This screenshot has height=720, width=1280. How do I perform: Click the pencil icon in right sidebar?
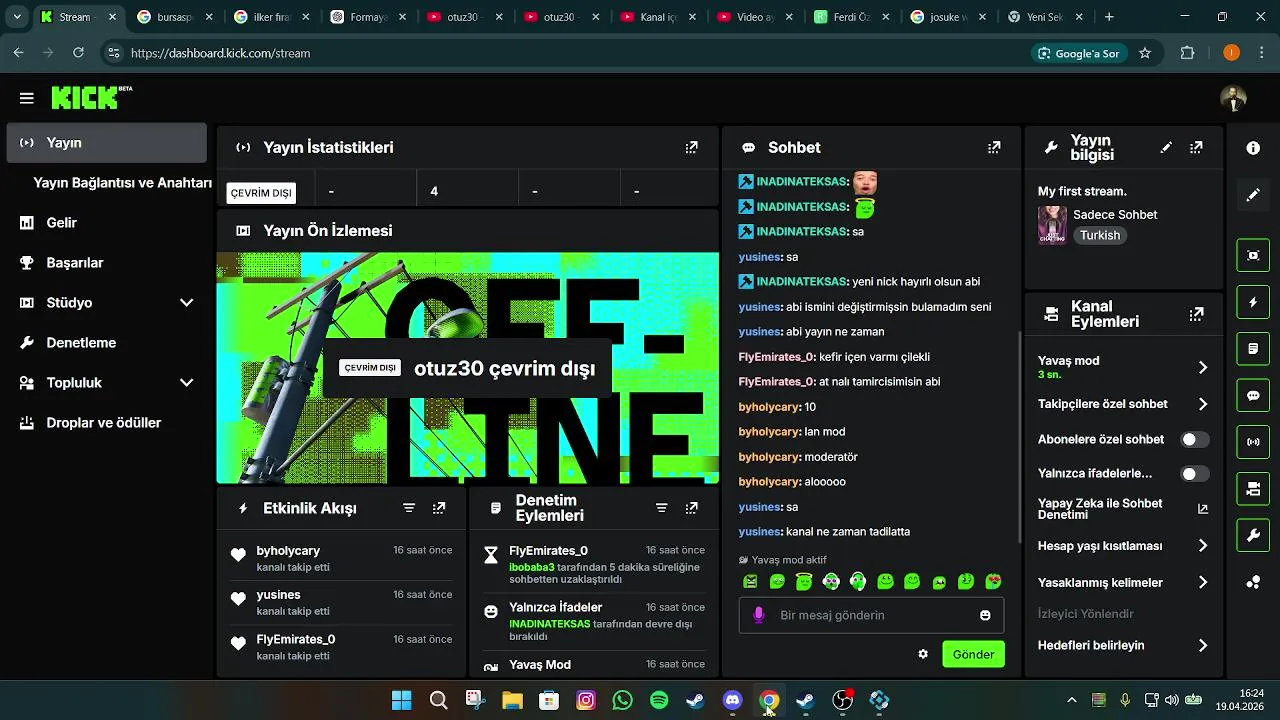(x=1253, y=195)
